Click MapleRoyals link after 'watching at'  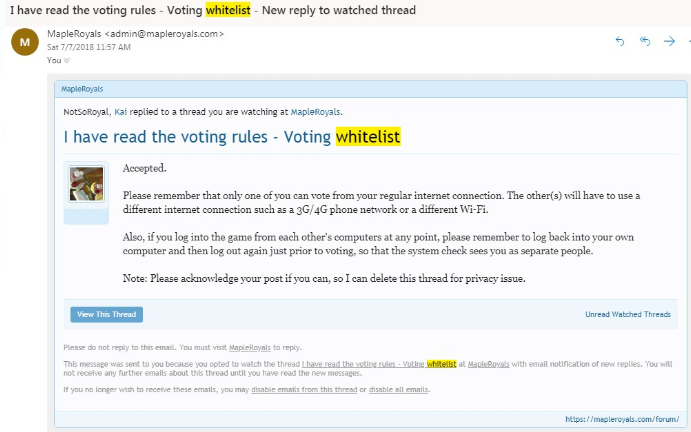[315, 112]
